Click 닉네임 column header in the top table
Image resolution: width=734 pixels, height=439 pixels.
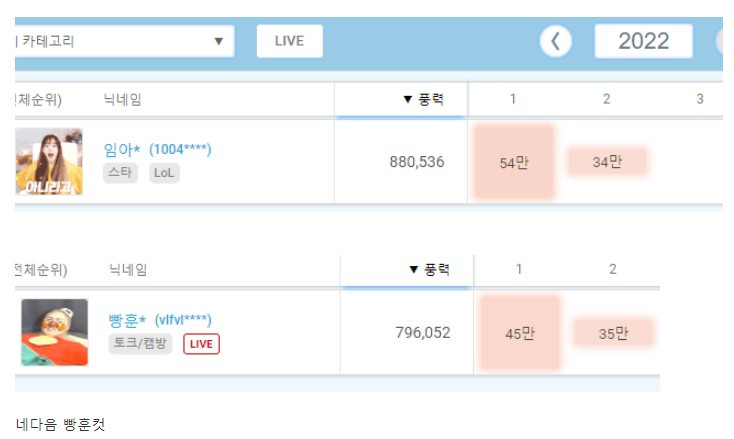point(122,99)
